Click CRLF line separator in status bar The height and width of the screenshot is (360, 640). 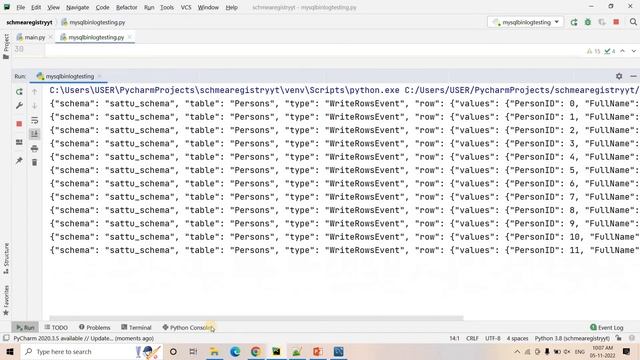(x=472, y=338)
